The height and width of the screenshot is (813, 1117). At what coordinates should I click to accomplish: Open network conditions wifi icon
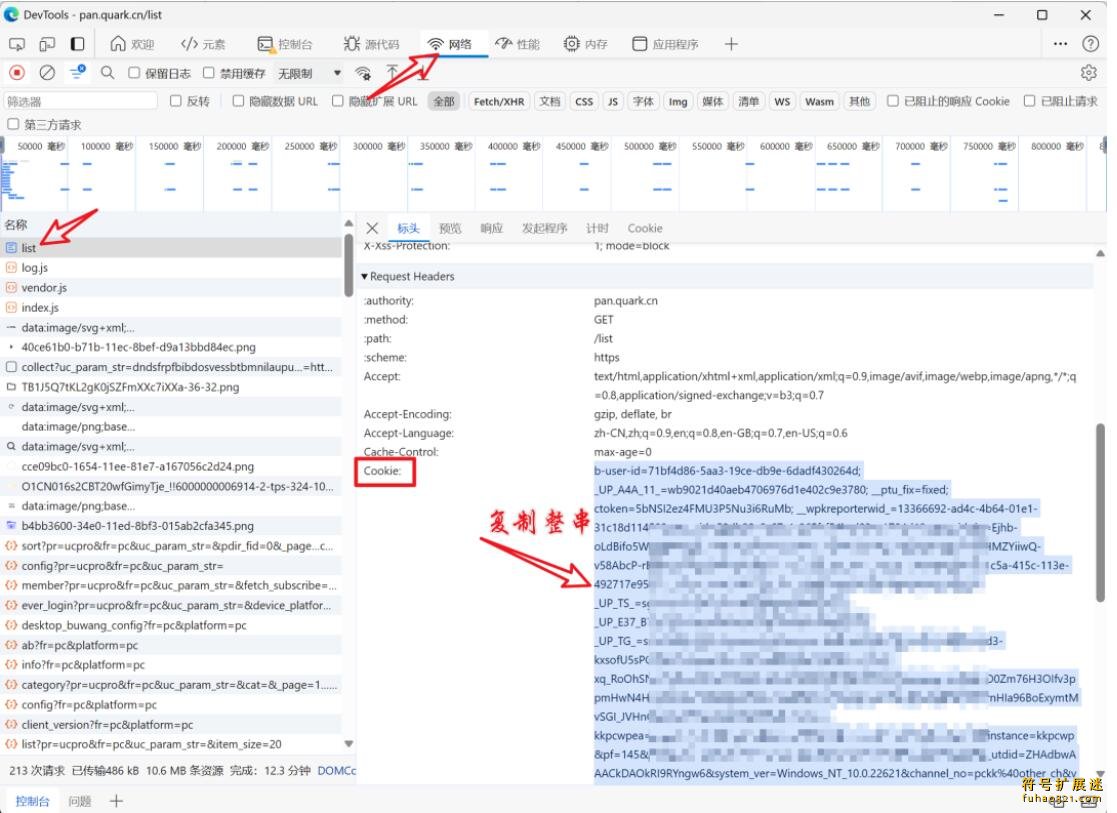(x=363, y=73)
